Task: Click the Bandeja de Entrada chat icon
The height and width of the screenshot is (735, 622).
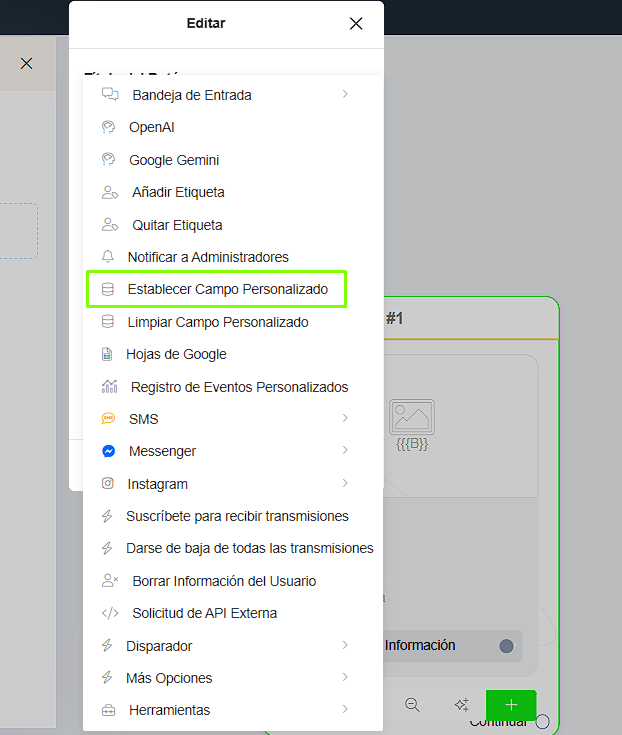Action: point(110,94)
